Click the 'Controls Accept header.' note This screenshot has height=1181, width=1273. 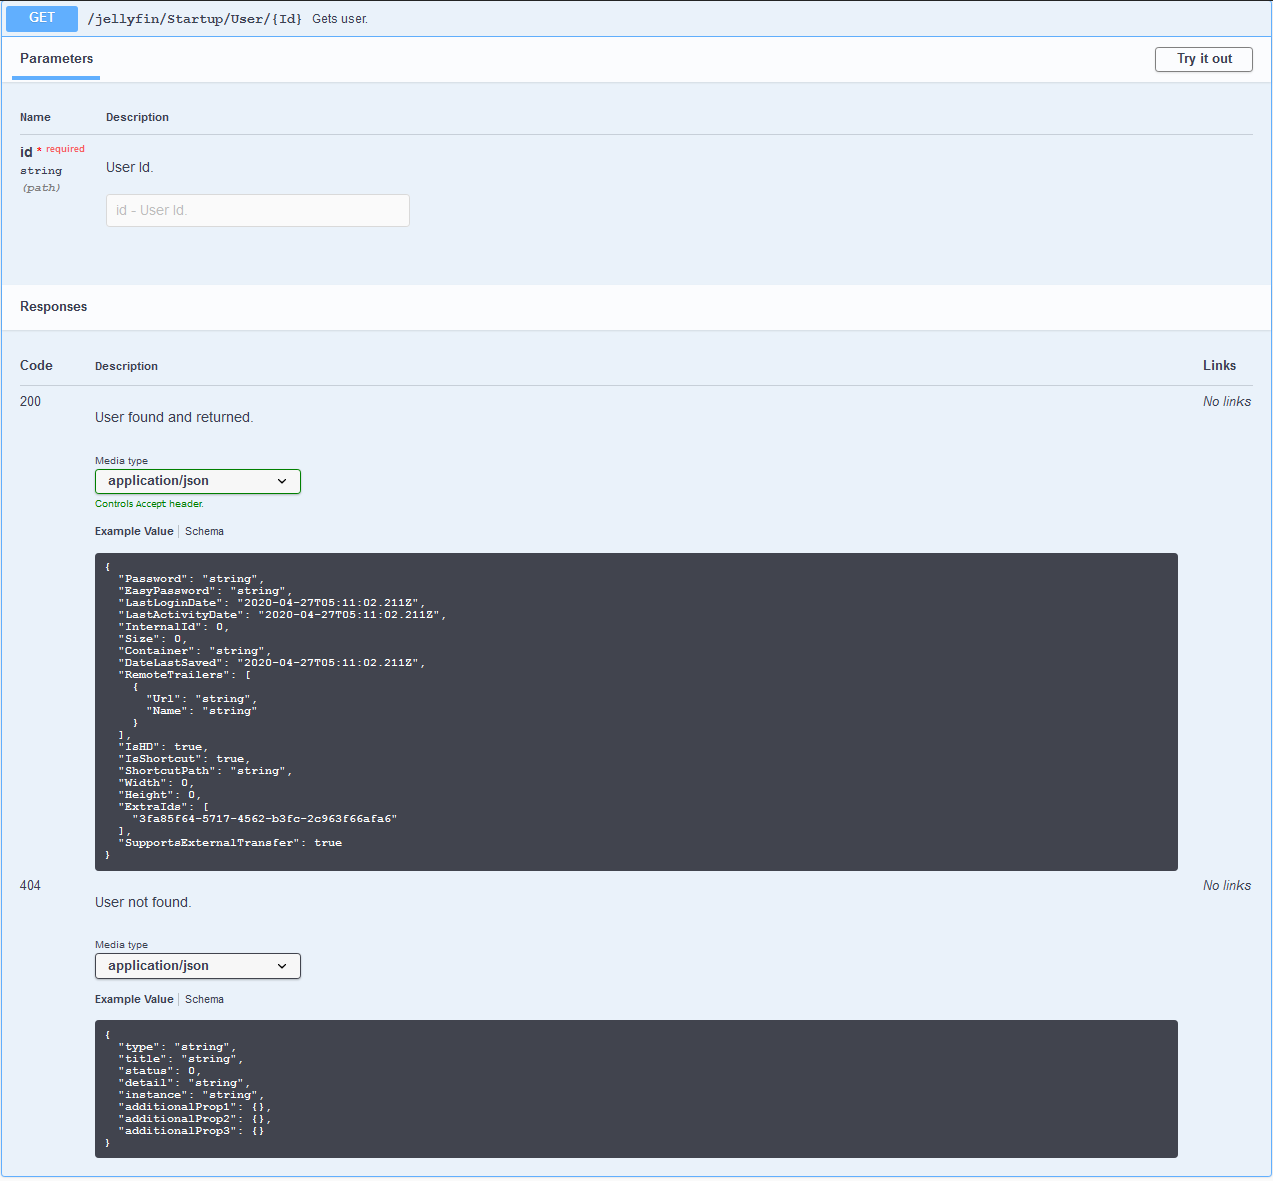[x=149, y=504]
